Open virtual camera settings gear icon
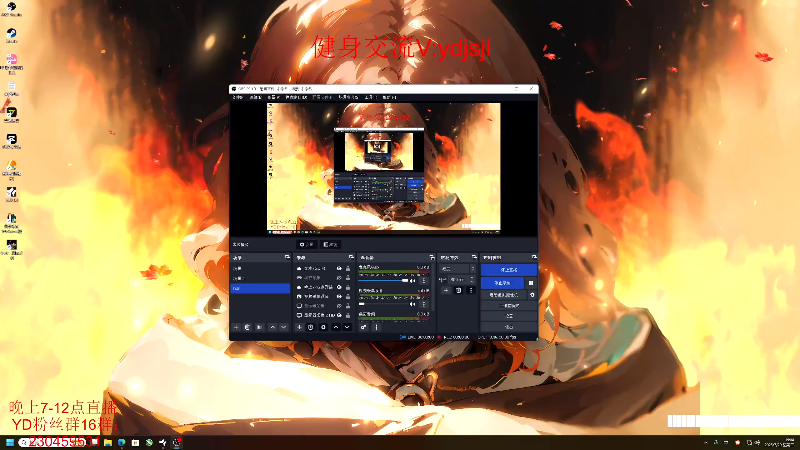This screenshot has height=450, width=800. point(532,295)
